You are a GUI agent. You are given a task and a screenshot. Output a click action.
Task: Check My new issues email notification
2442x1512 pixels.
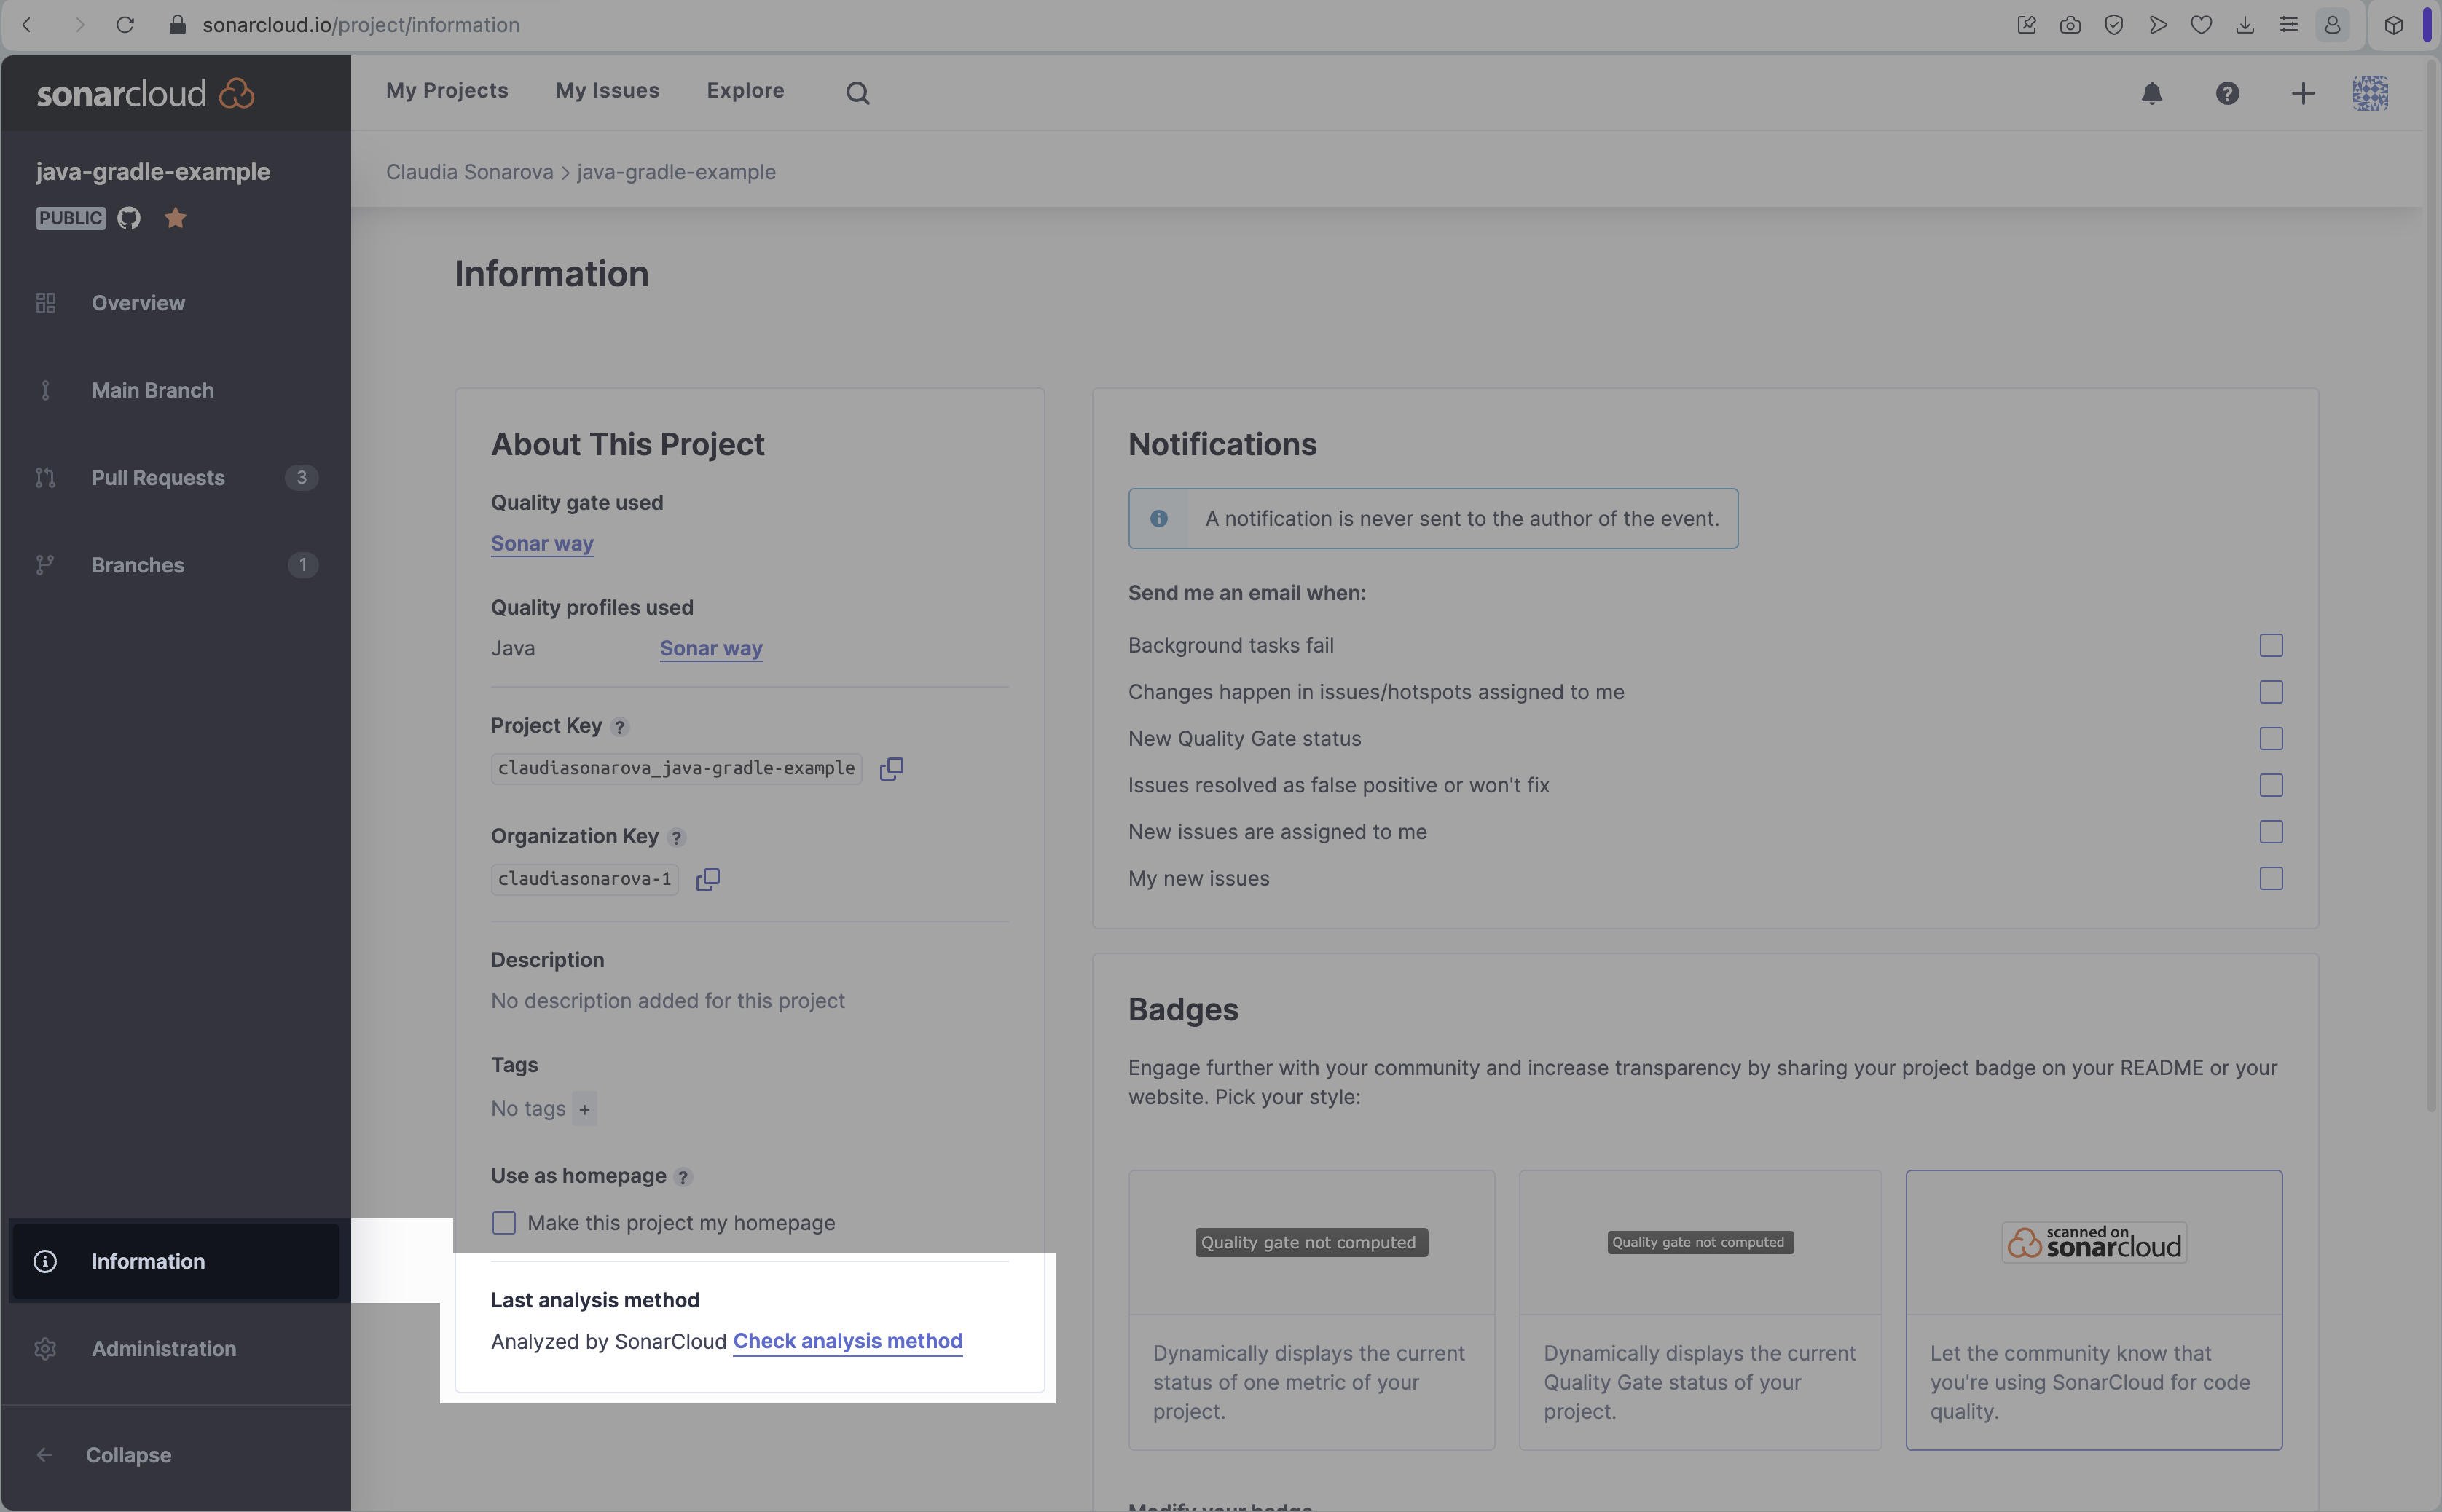(2271, 877)
